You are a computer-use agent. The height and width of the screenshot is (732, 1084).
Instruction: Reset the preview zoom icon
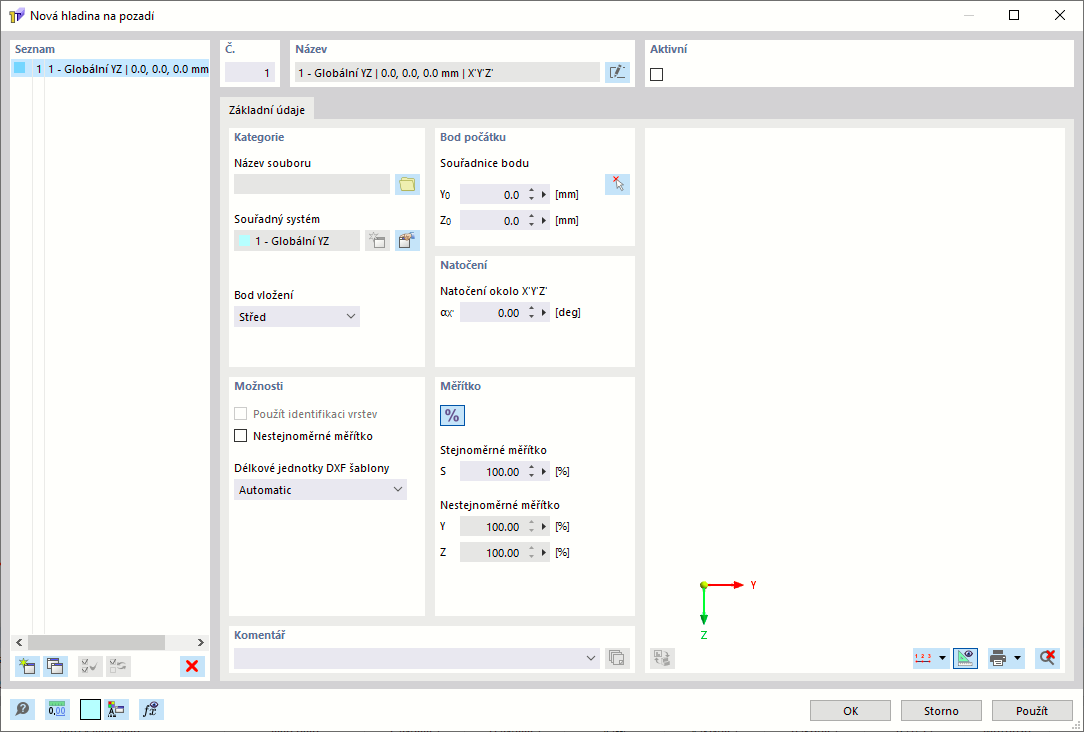tap(1047, 658)
